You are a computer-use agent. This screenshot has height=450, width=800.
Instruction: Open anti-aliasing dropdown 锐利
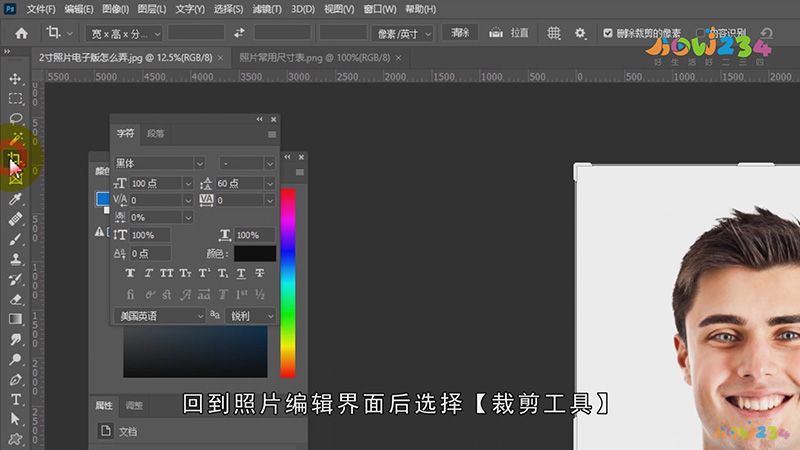[250, 316]
